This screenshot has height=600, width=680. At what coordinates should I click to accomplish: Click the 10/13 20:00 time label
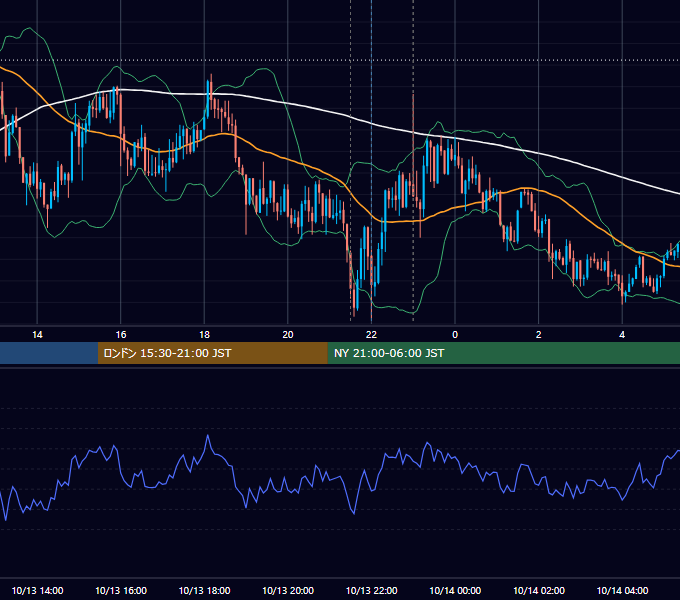click(x=288, y=590)
